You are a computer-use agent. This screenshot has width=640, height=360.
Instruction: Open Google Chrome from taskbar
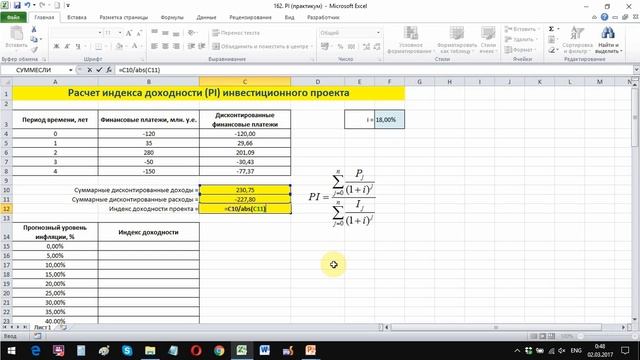(219, 350)
